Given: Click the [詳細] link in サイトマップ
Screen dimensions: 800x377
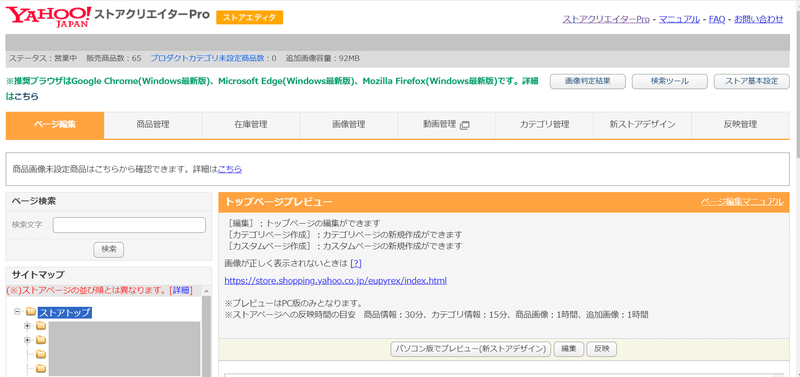Looking at the screenshot, I should tap(181, 290).
